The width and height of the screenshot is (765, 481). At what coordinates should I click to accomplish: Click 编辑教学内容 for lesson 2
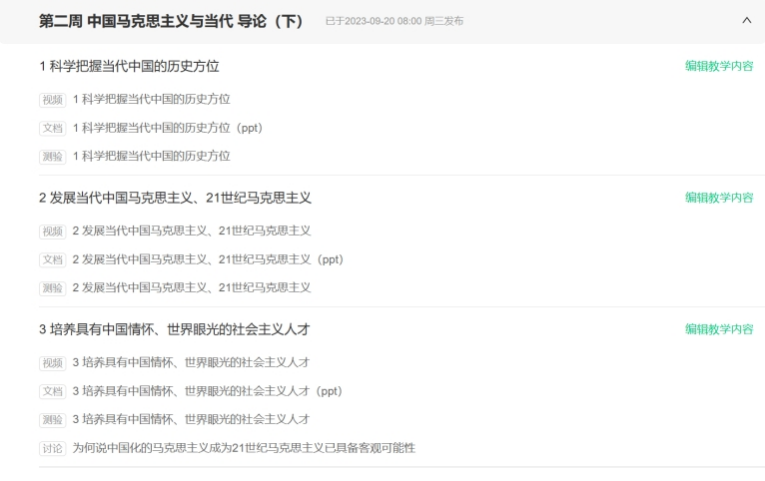(x=719, y=197)
